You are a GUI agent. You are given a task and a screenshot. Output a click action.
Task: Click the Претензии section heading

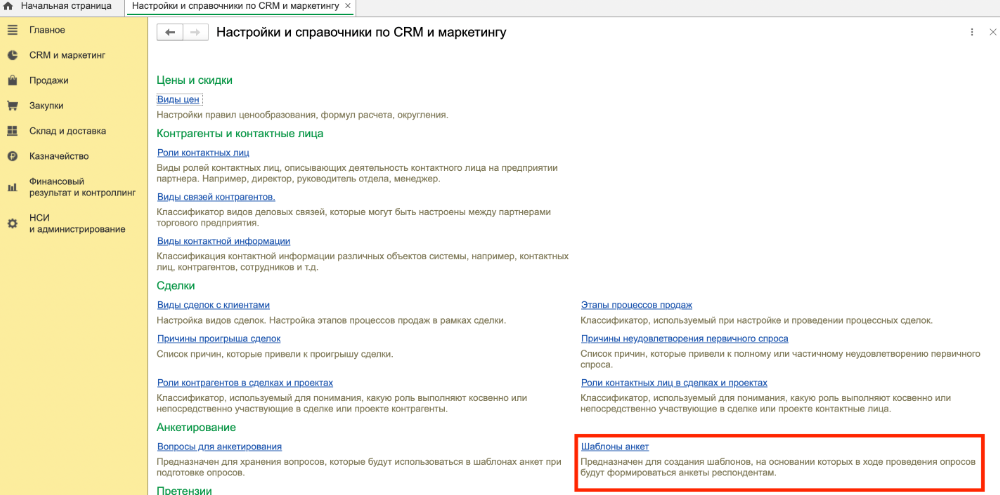pos(184,490)
